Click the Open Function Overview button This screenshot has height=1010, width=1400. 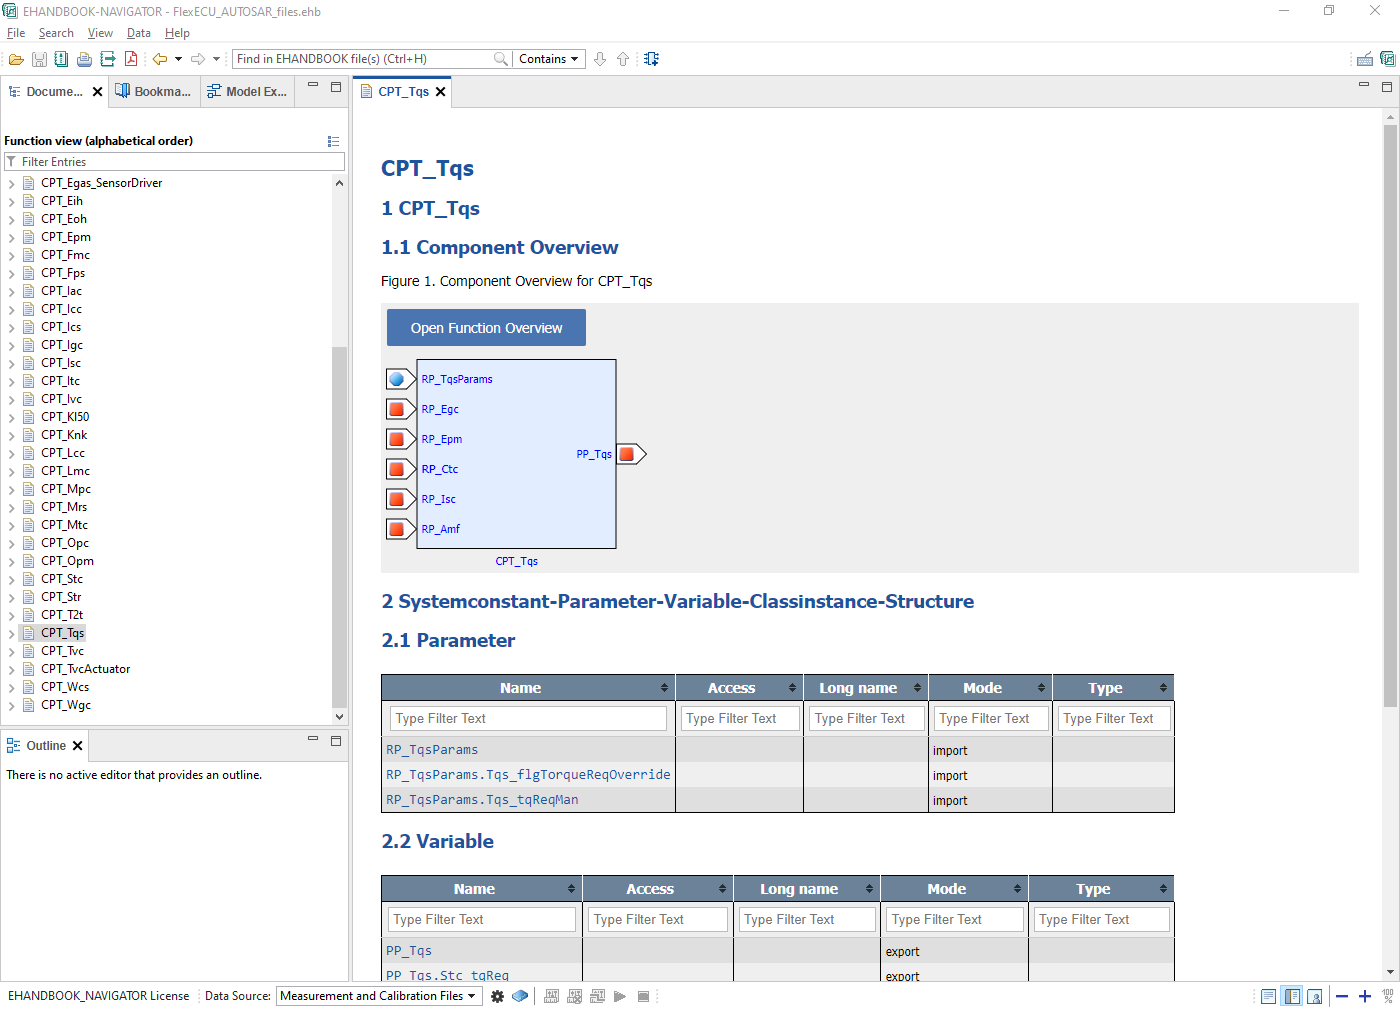pyautogui.click(x=486, y=328)
